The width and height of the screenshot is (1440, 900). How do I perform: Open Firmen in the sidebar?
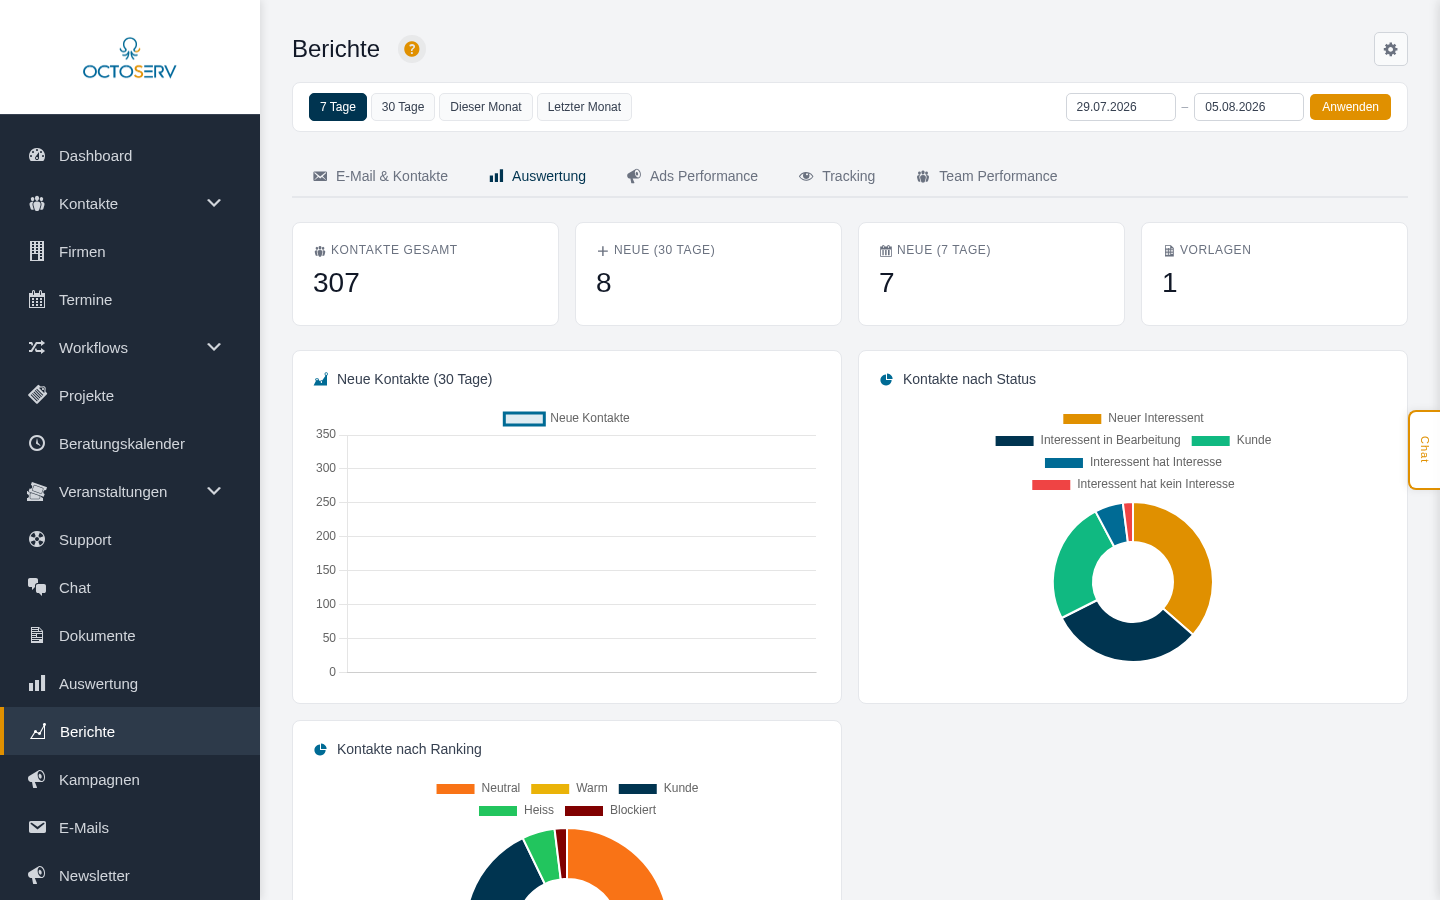pyautogui.click(x=130, y=251)
